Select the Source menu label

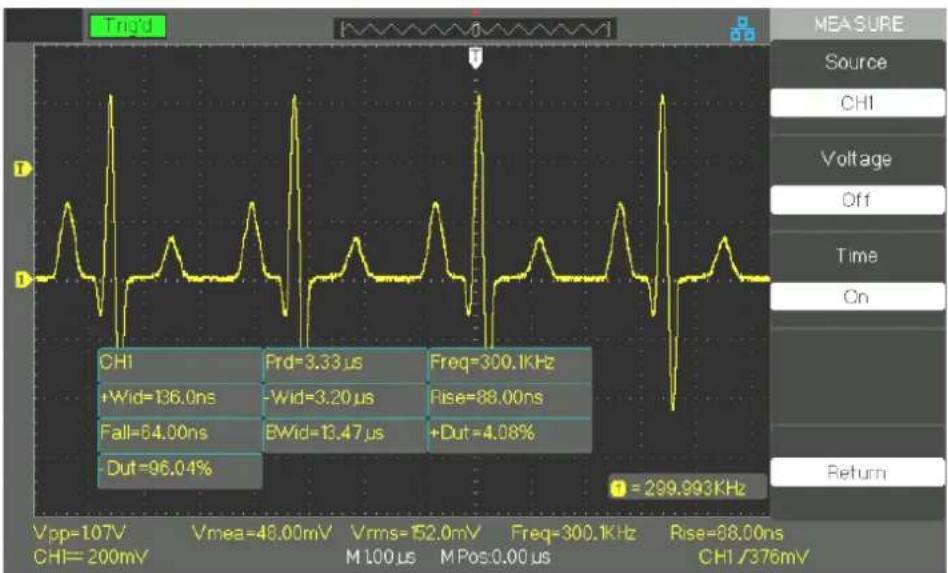click(x=856, y=62)
